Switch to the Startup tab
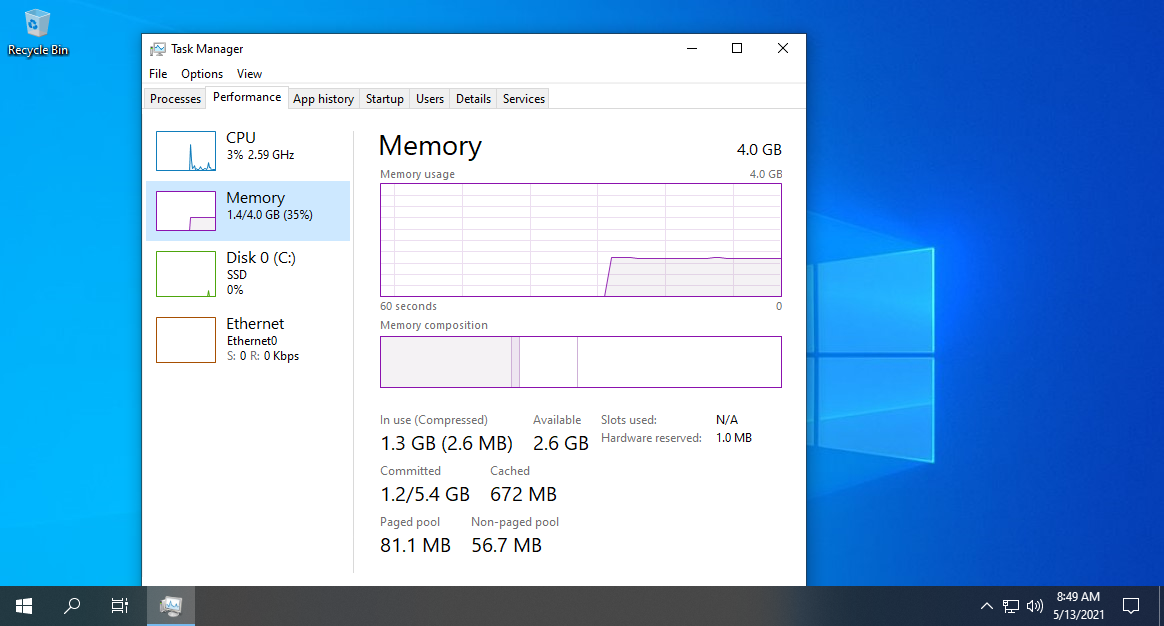The image size is (1164, 626). (x=385, y=99)
